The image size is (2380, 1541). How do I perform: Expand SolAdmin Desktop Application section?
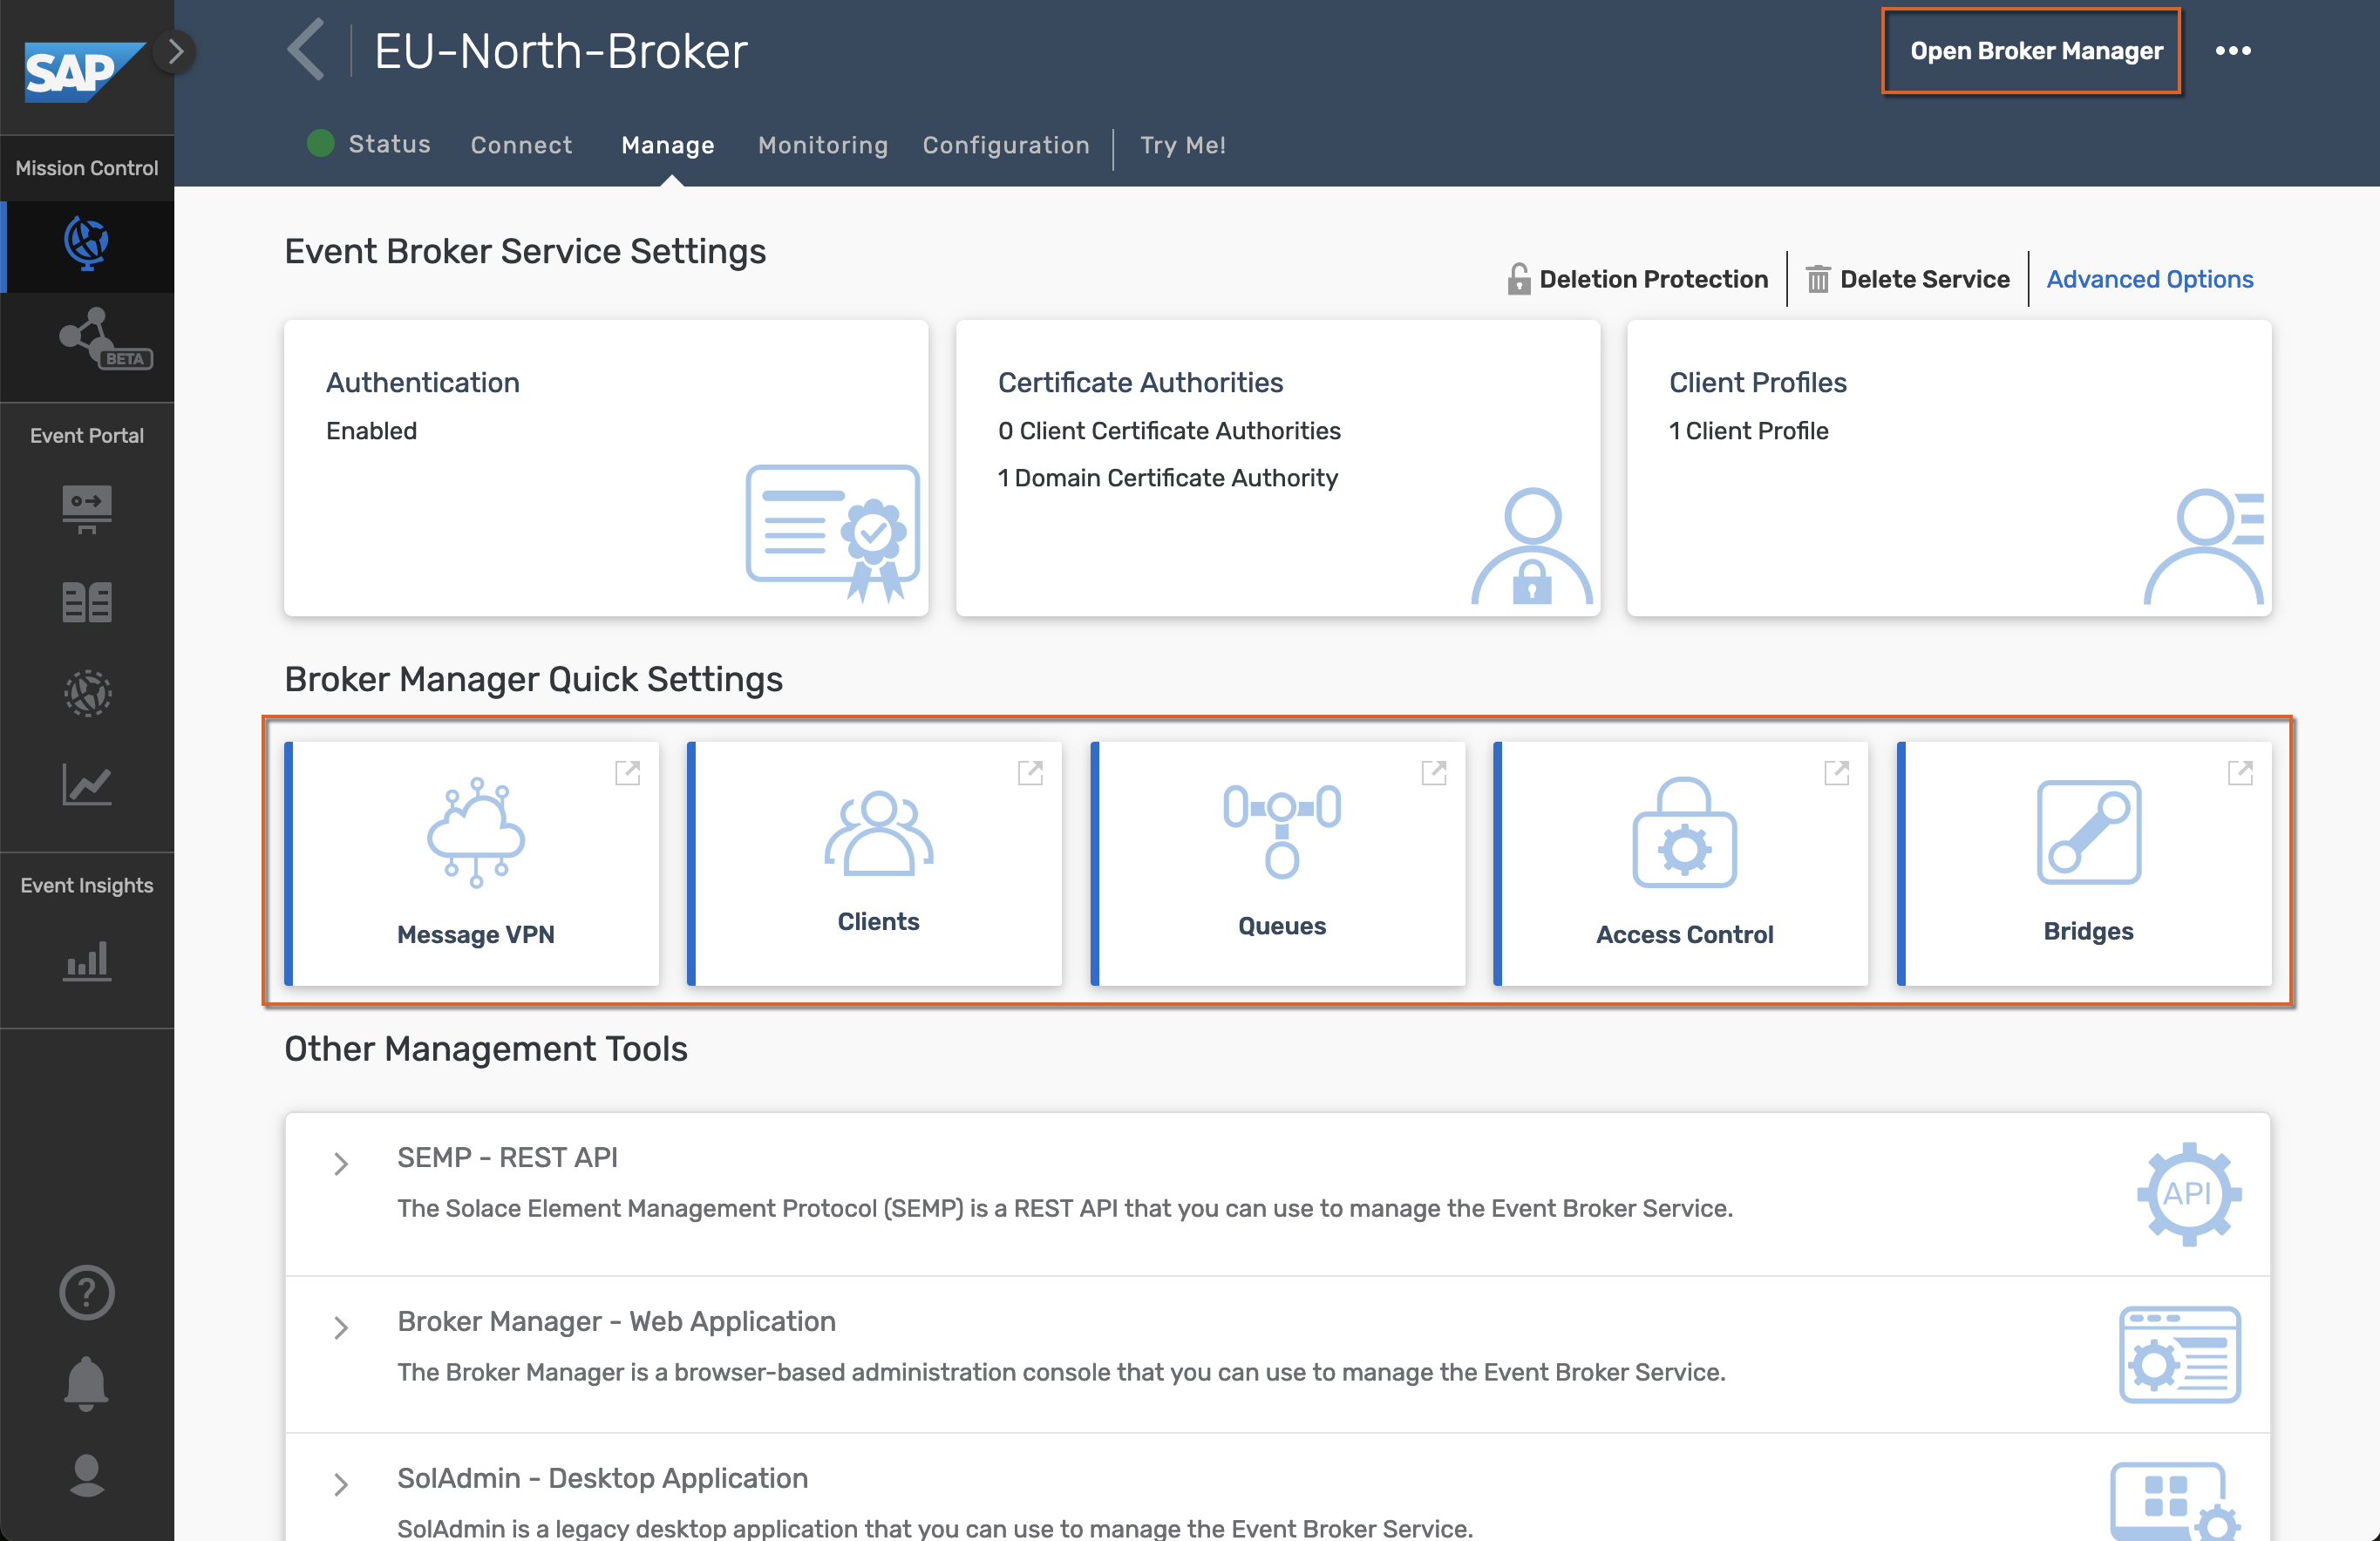coord(340,1480)
